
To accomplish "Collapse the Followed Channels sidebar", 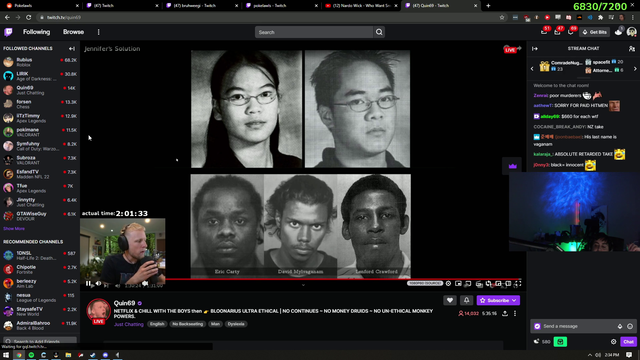I will point(72,49).
